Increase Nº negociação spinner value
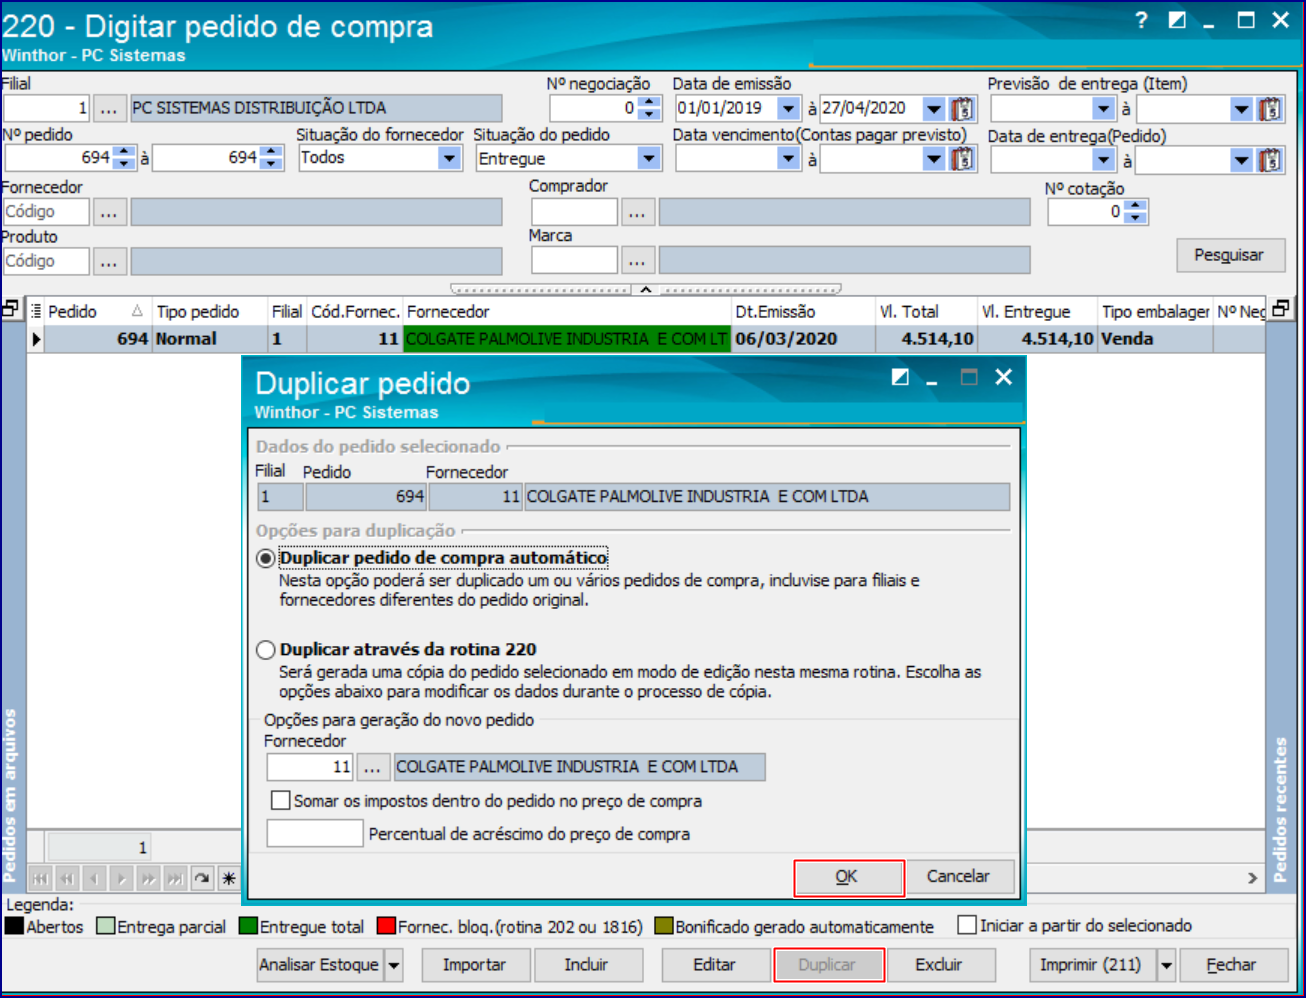 click(x=650, y=102)
